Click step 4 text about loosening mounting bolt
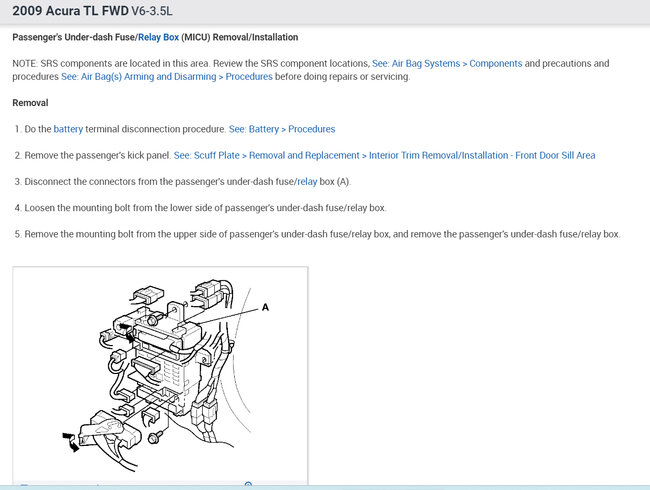 (x=205, y=208)
